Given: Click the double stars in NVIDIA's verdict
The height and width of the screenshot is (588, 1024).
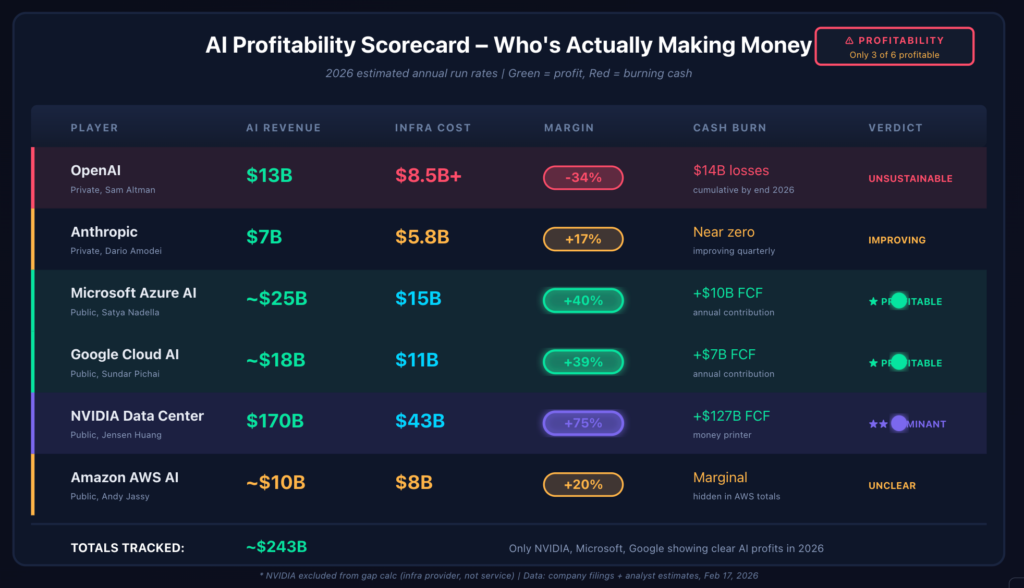Looking at the screenshot, I should click(878, 424).
